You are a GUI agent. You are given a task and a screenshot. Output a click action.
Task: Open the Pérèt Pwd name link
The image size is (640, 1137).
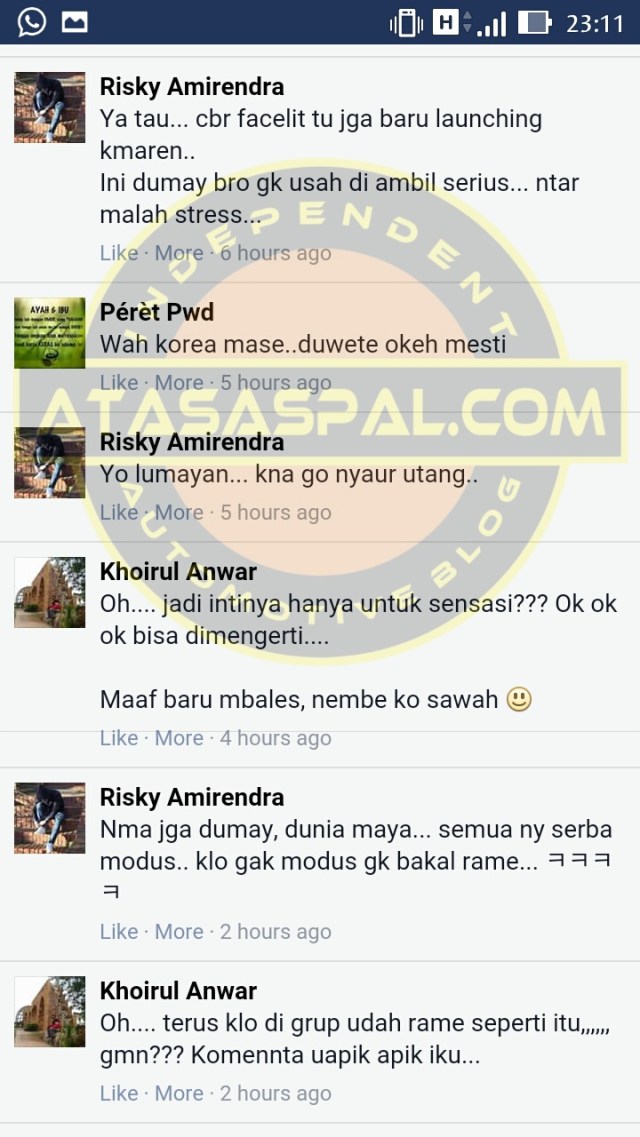click(157, 313)
